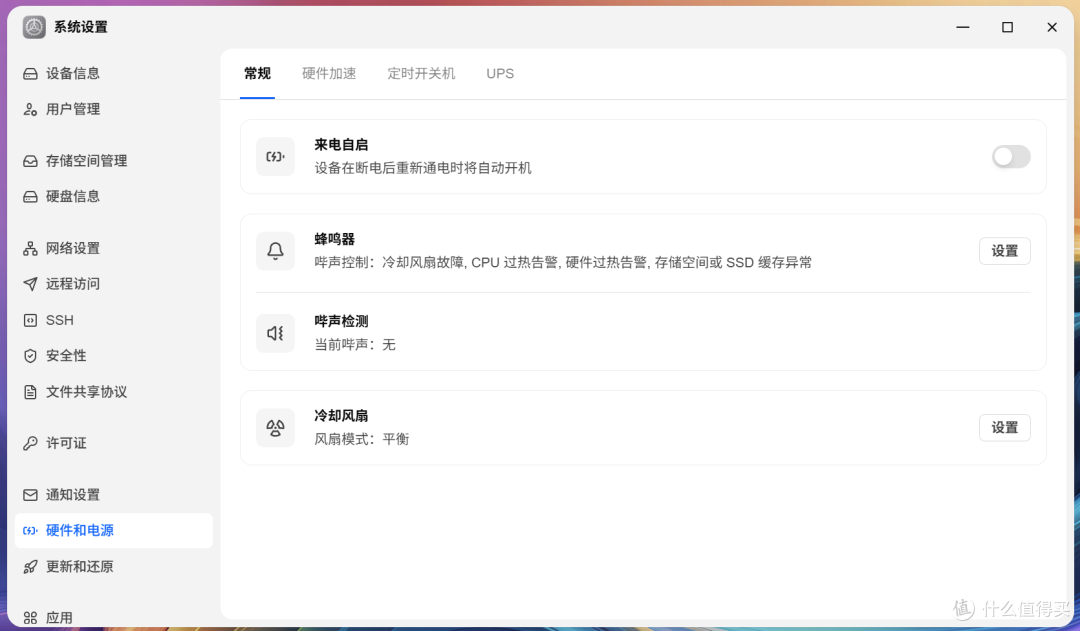The height and width of the screenshot is (631, 1080).
Task: Click the 硬件和电源 power icon in sidebar
Action: point(30,530)
